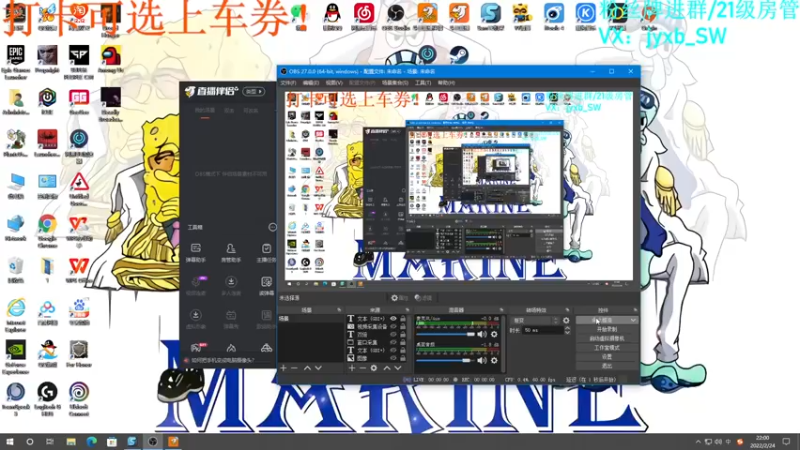Screen dimensions: 800x450
Task: Open 弹幕助手 tool in the 直播伴侣 toolbox
Action: [195, 253]
